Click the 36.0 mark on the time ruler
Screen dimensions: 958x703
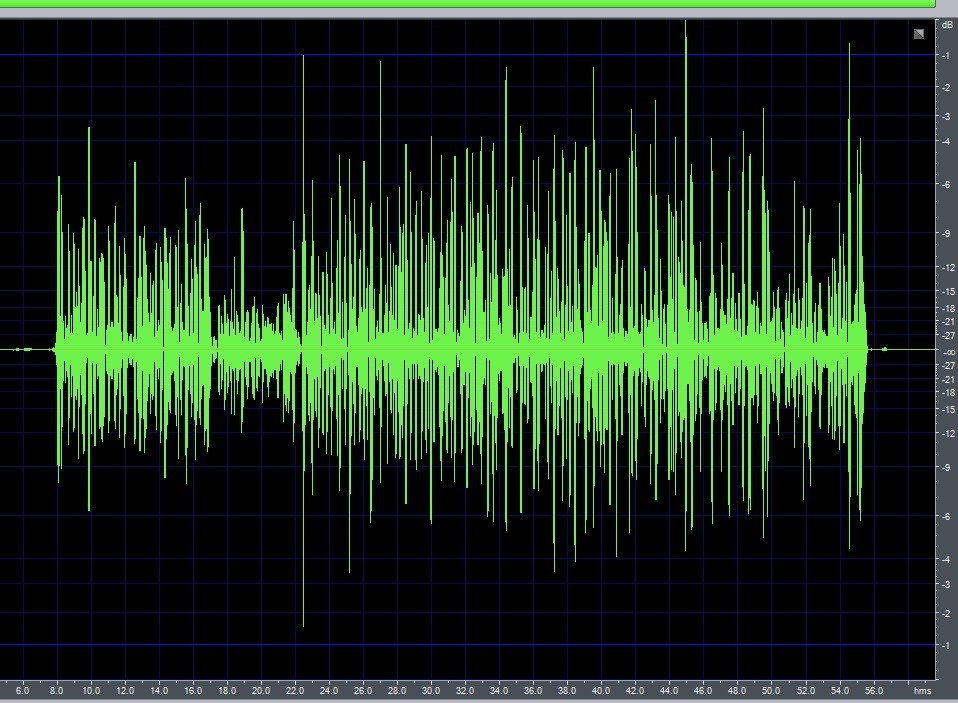pyautogui.click(x=533, y=691)
